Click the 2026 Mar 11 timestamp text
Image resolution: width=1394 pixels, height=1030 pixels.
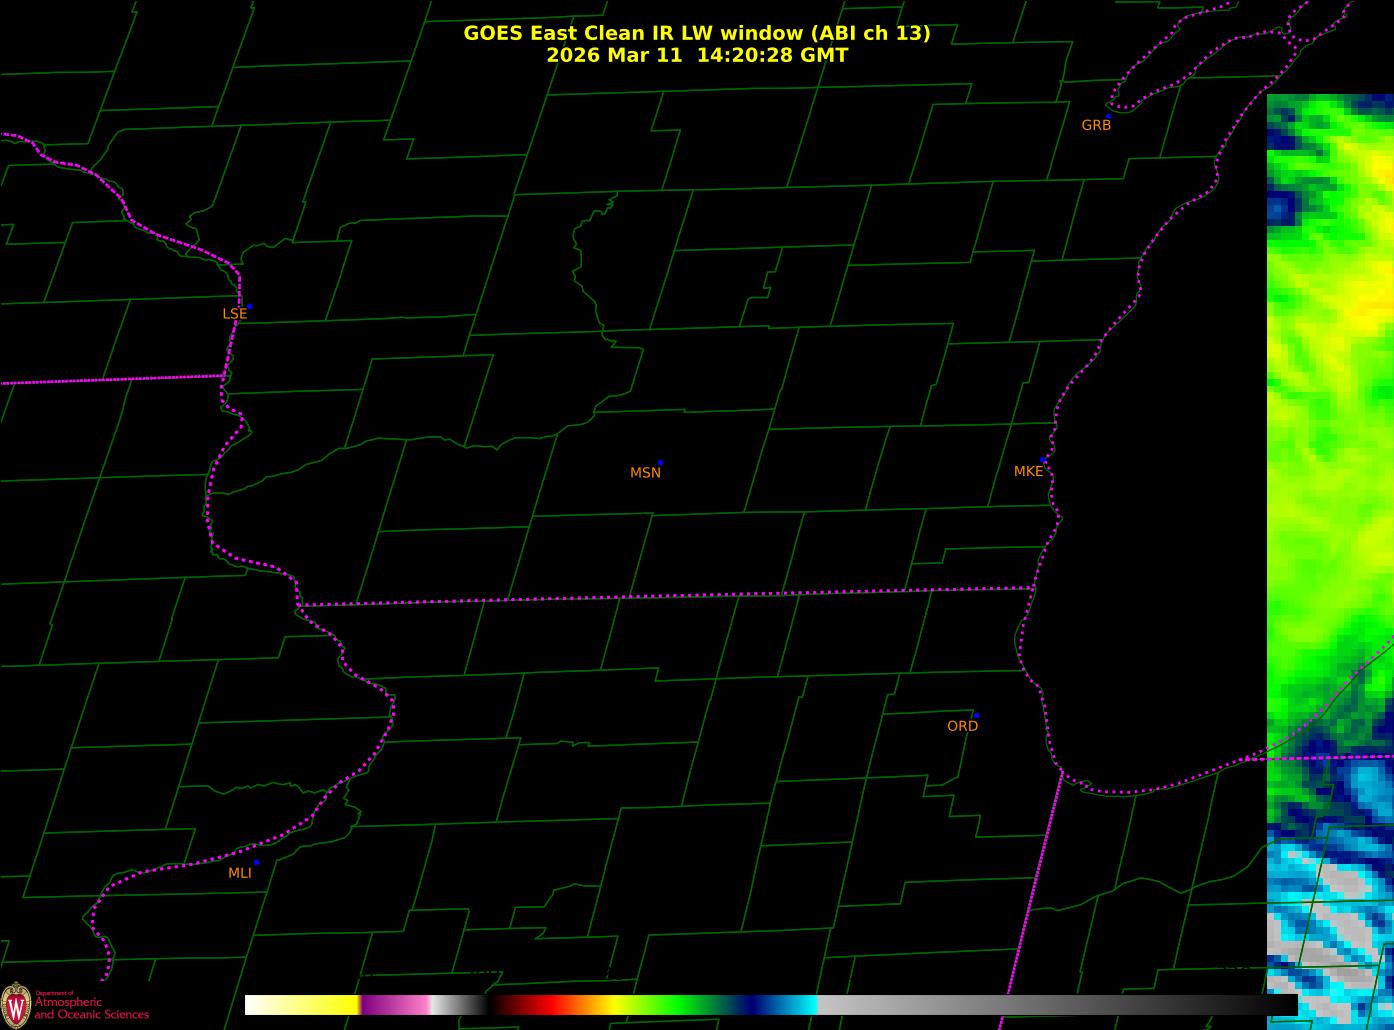tap(697, 55)
